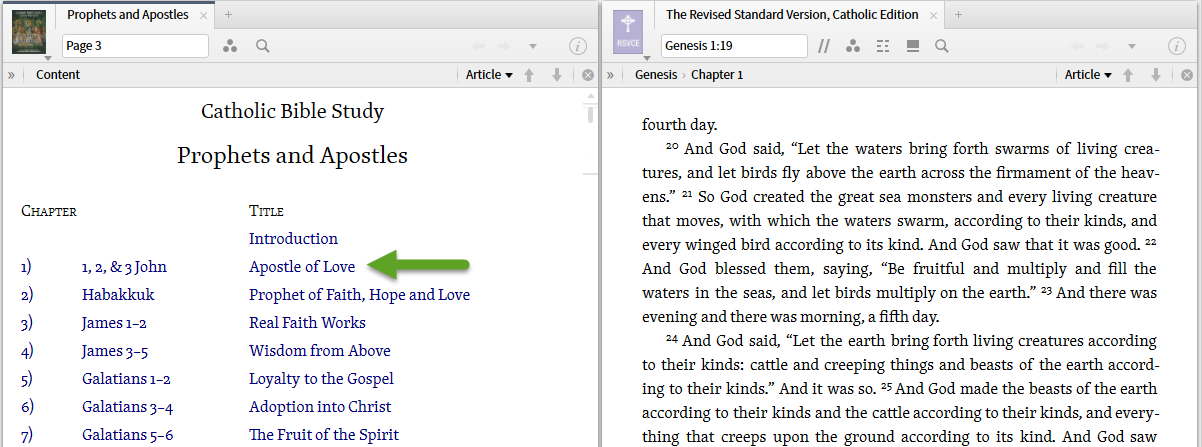This screenshot has height=447, width=1202.
Task: Open the Galatians 3–4 link
Action: 127,407
